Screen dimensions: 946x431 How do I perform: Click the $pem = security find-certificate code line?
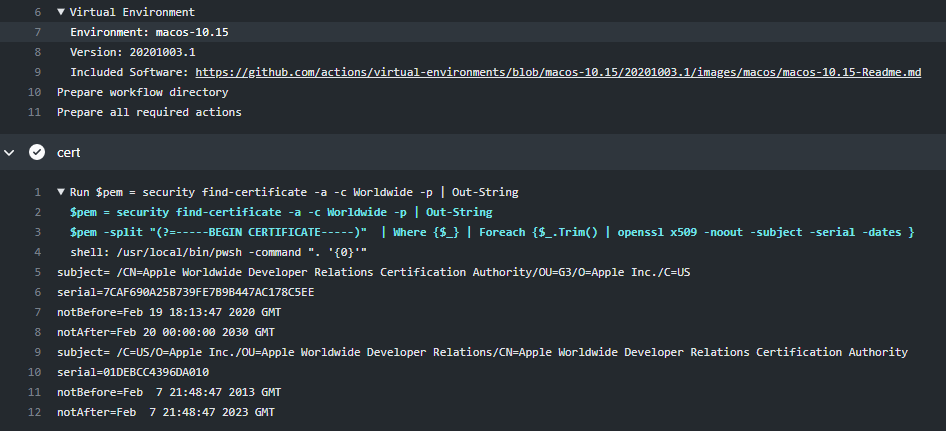point(281,212)
